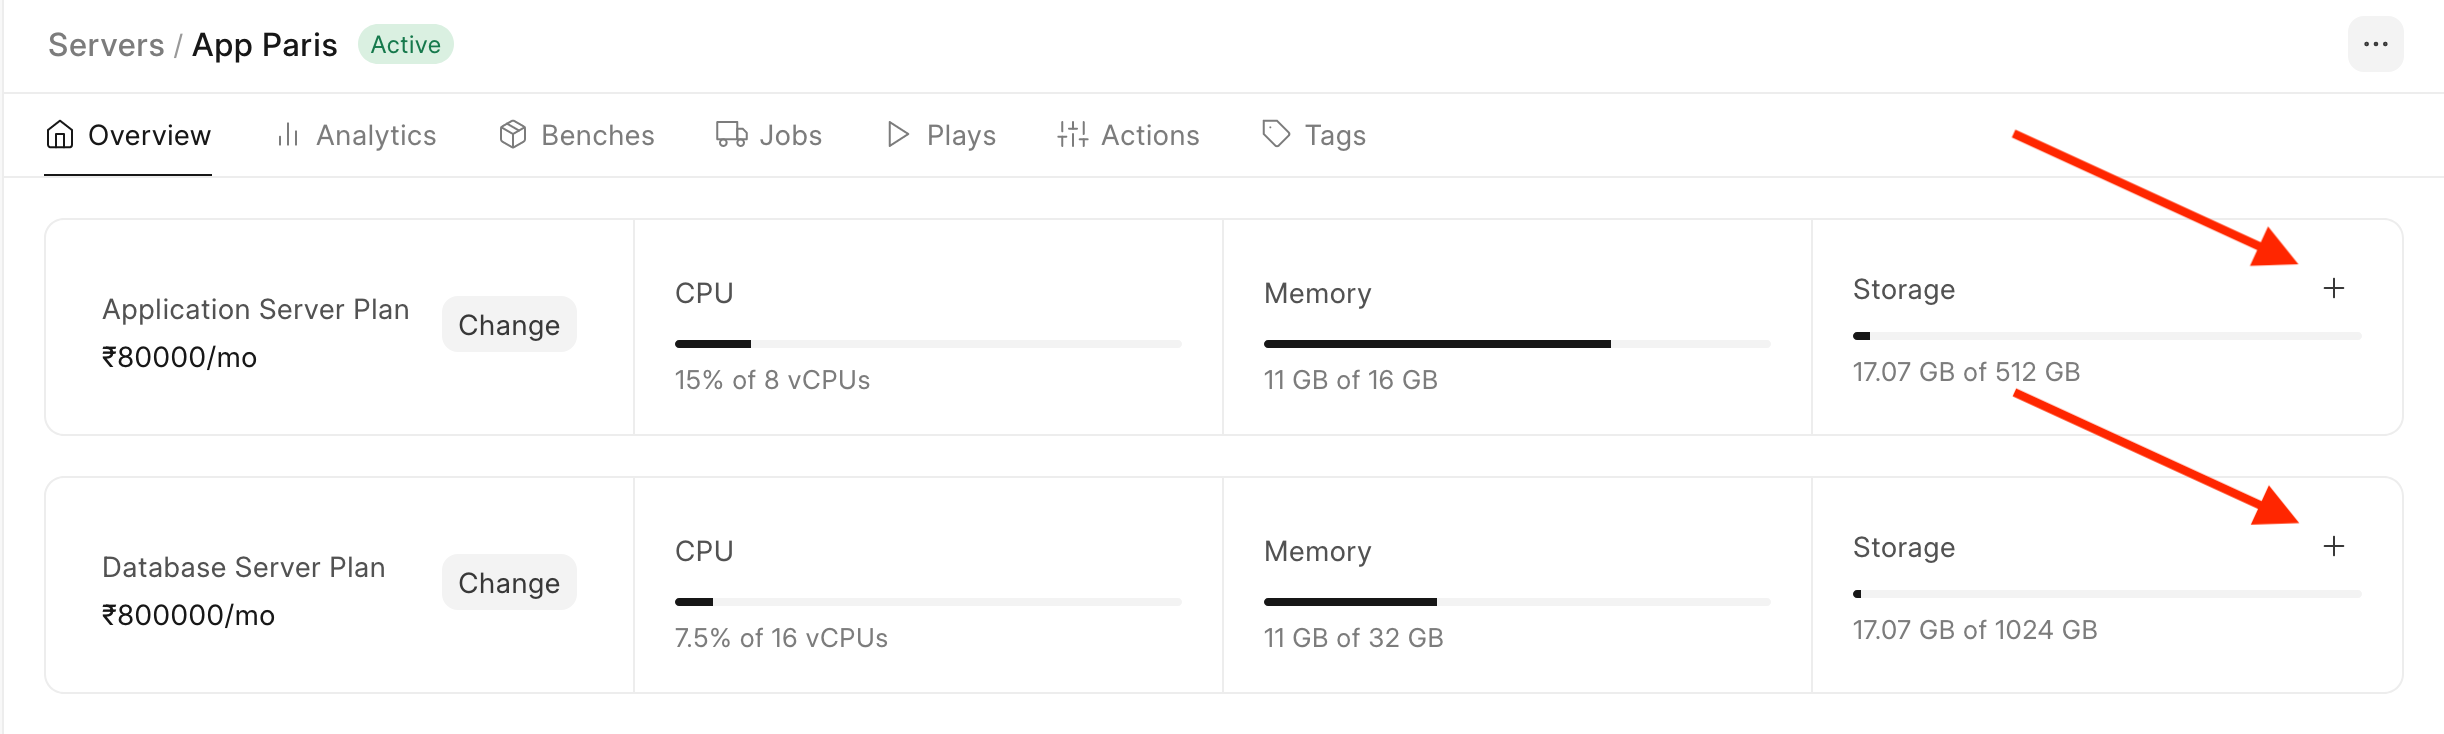This screenshot has width=2444, height=734.
Task: Open the three-dots more options menu
Action: (x=2375, y=44)
